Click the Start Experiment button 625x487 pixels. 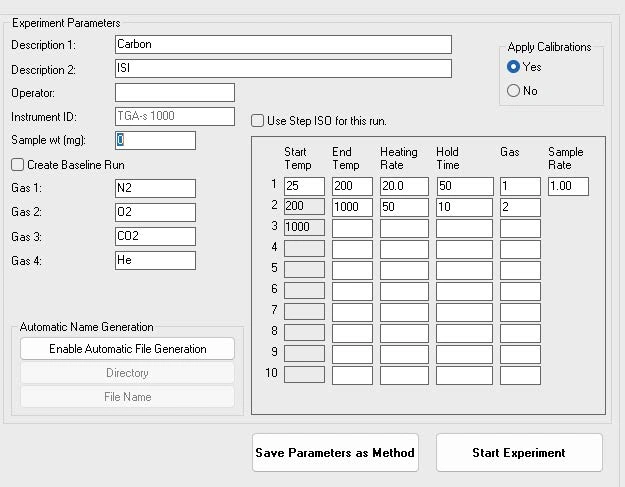click(519, 453)
